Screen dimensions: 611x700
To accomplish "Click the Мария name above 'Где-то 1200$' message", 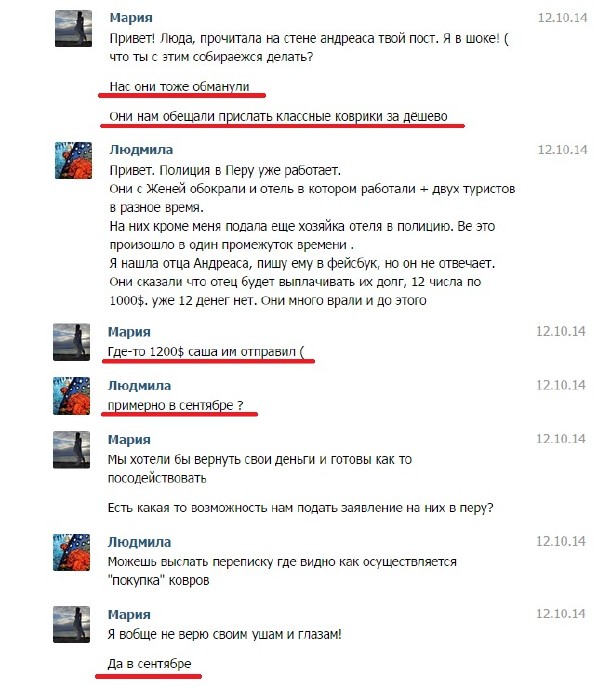I will pyautogui.click(x=129, y=332).
